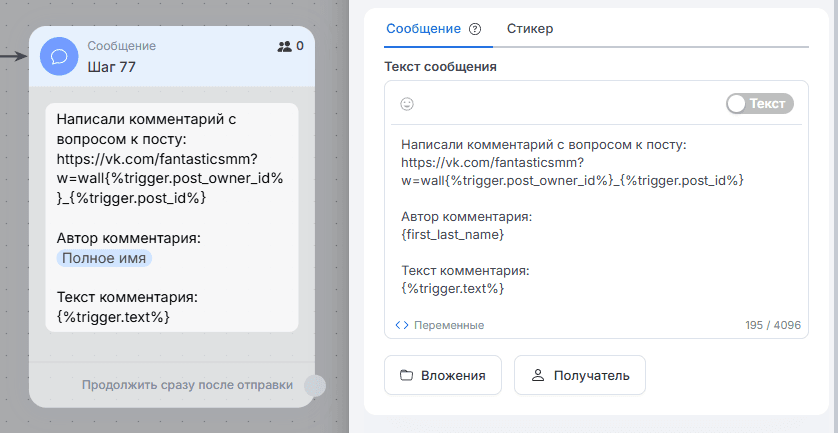
Task: Click {%trigger.text%} in the editor text
Action: [x=453, y=289]
